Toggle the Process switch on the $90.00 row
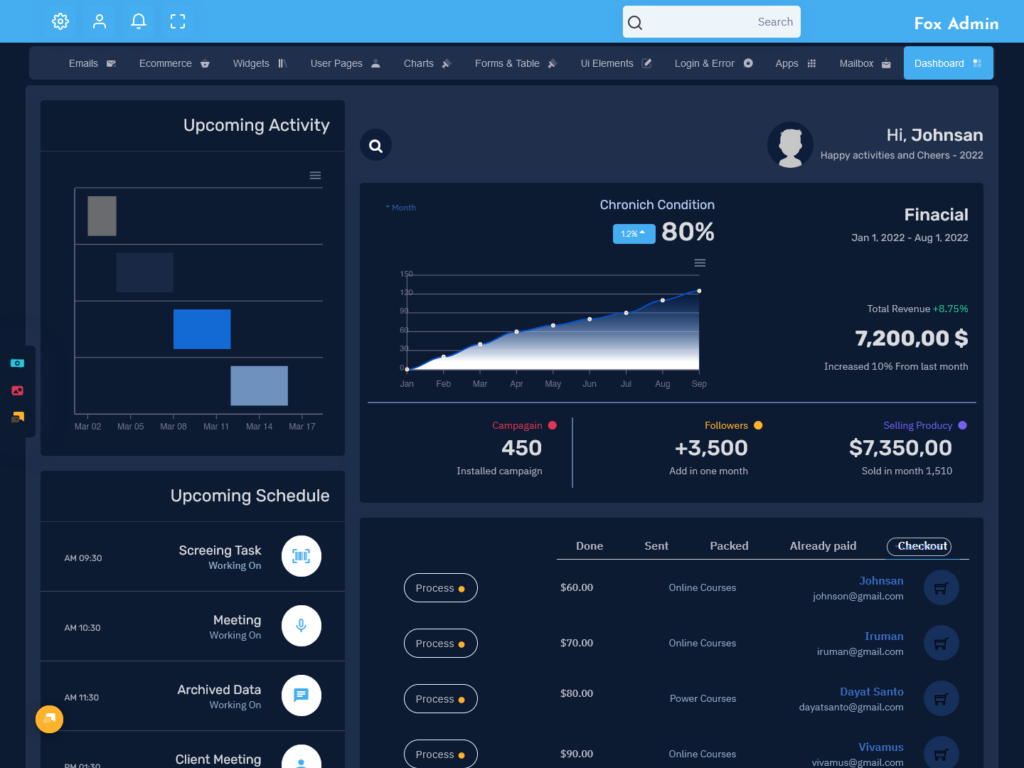Viewport: 1024px width, 768px height. click(440, 753)
